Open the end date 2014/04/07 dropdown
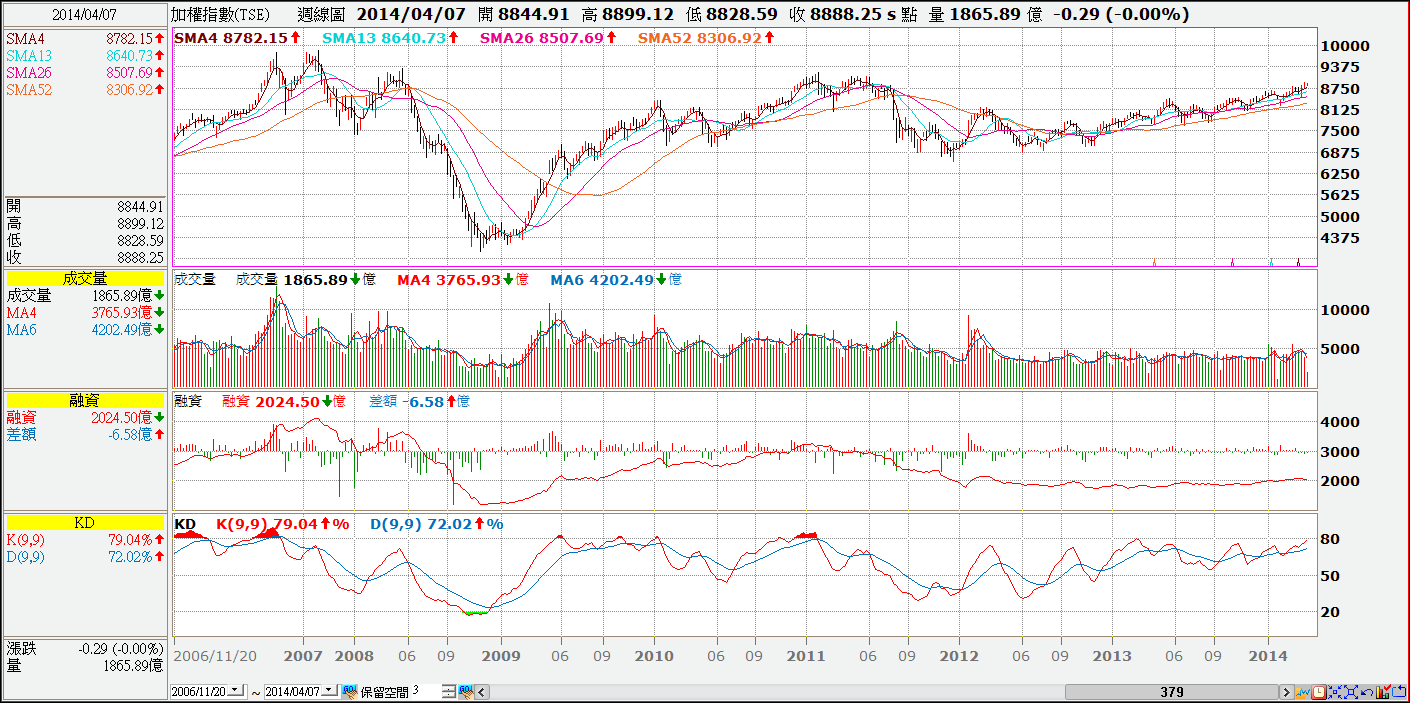Screen dimensions: 1410x703 click(x=330, y=690)
